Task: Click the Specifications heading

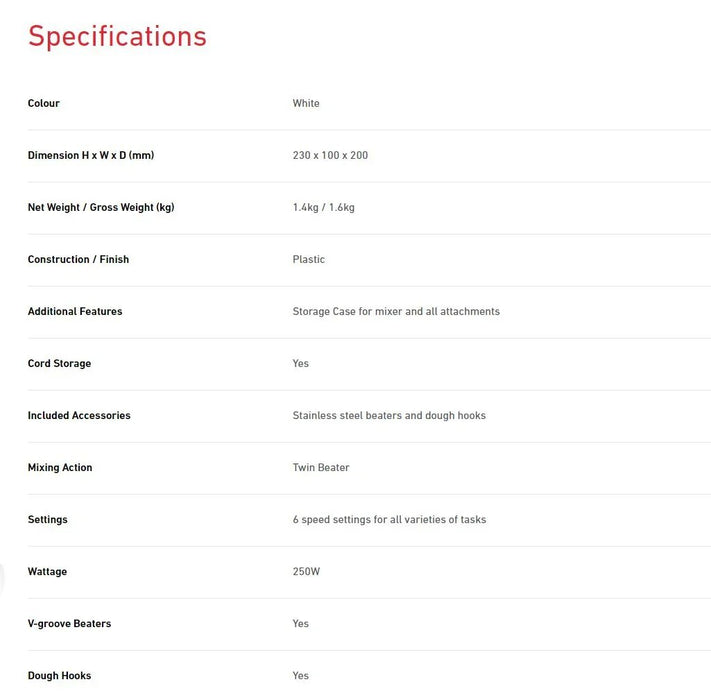Action: pos(117,36)
